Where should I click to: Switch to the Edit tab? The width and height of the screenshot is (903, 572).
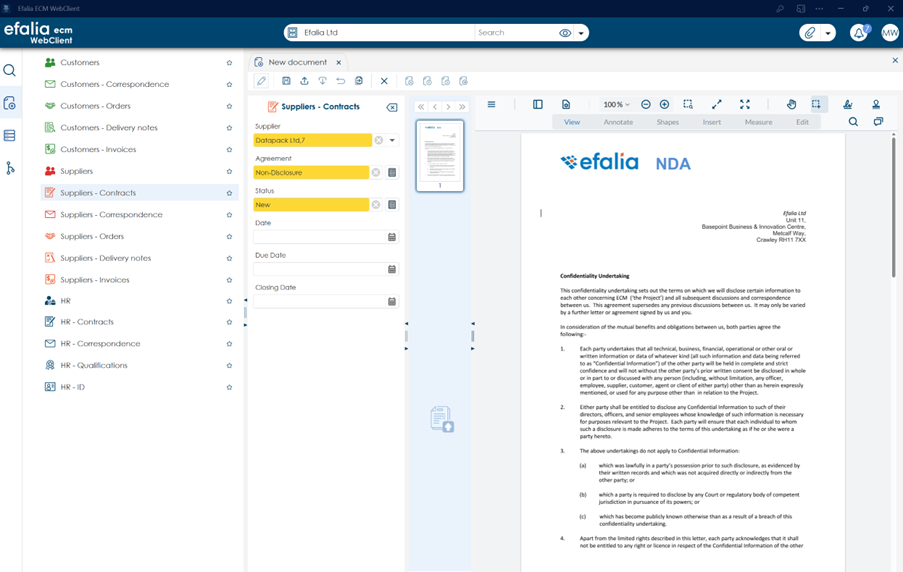coord(802,122)
